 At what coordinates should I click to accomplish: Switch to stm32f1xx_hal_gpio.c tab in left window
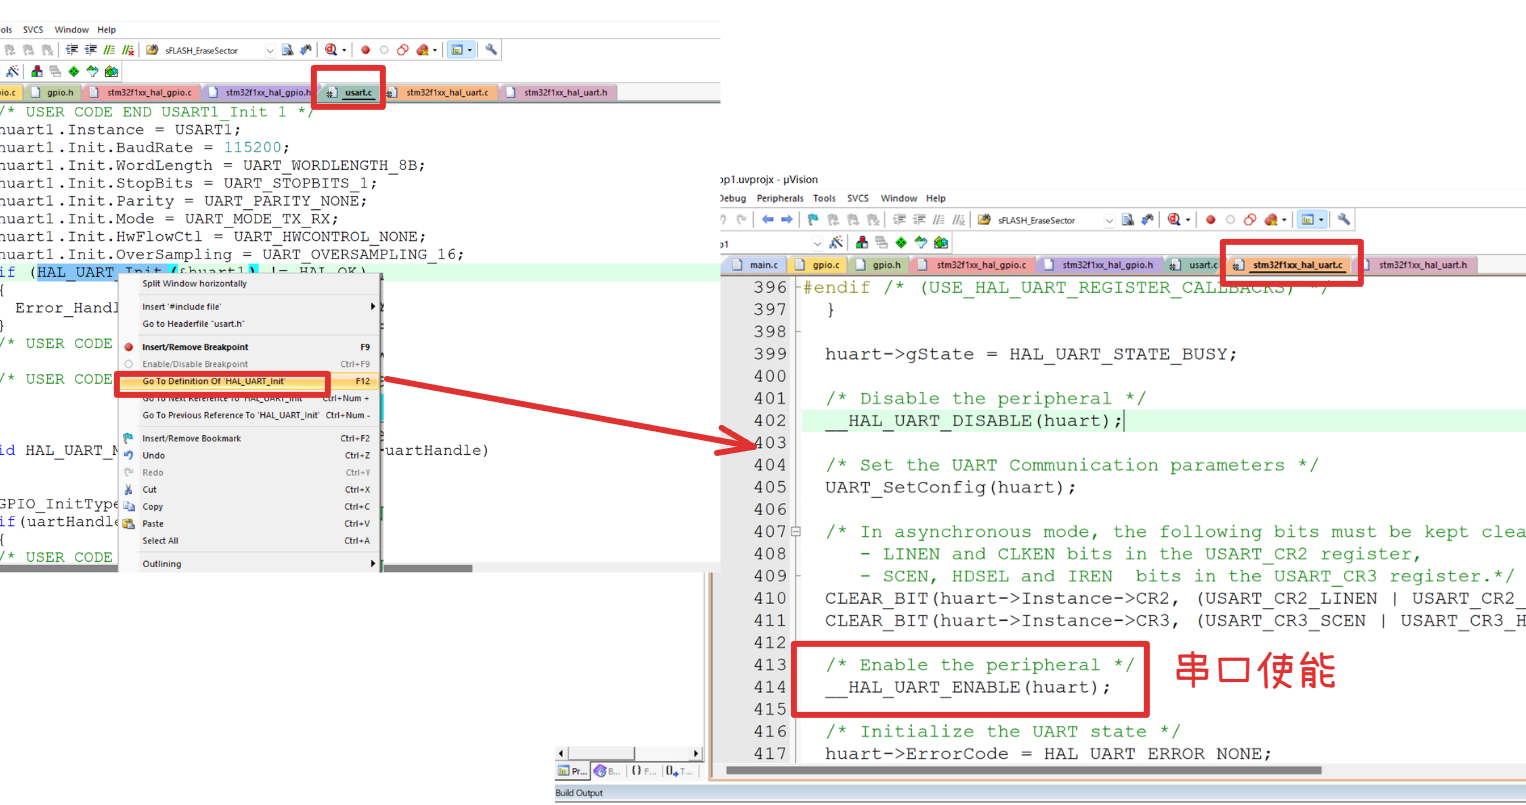141,92
